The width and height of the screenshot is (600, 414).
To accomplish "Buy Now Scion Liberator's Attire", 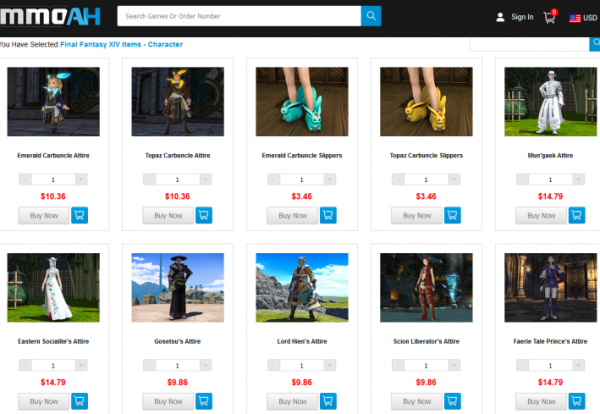I will click(417, 401).
